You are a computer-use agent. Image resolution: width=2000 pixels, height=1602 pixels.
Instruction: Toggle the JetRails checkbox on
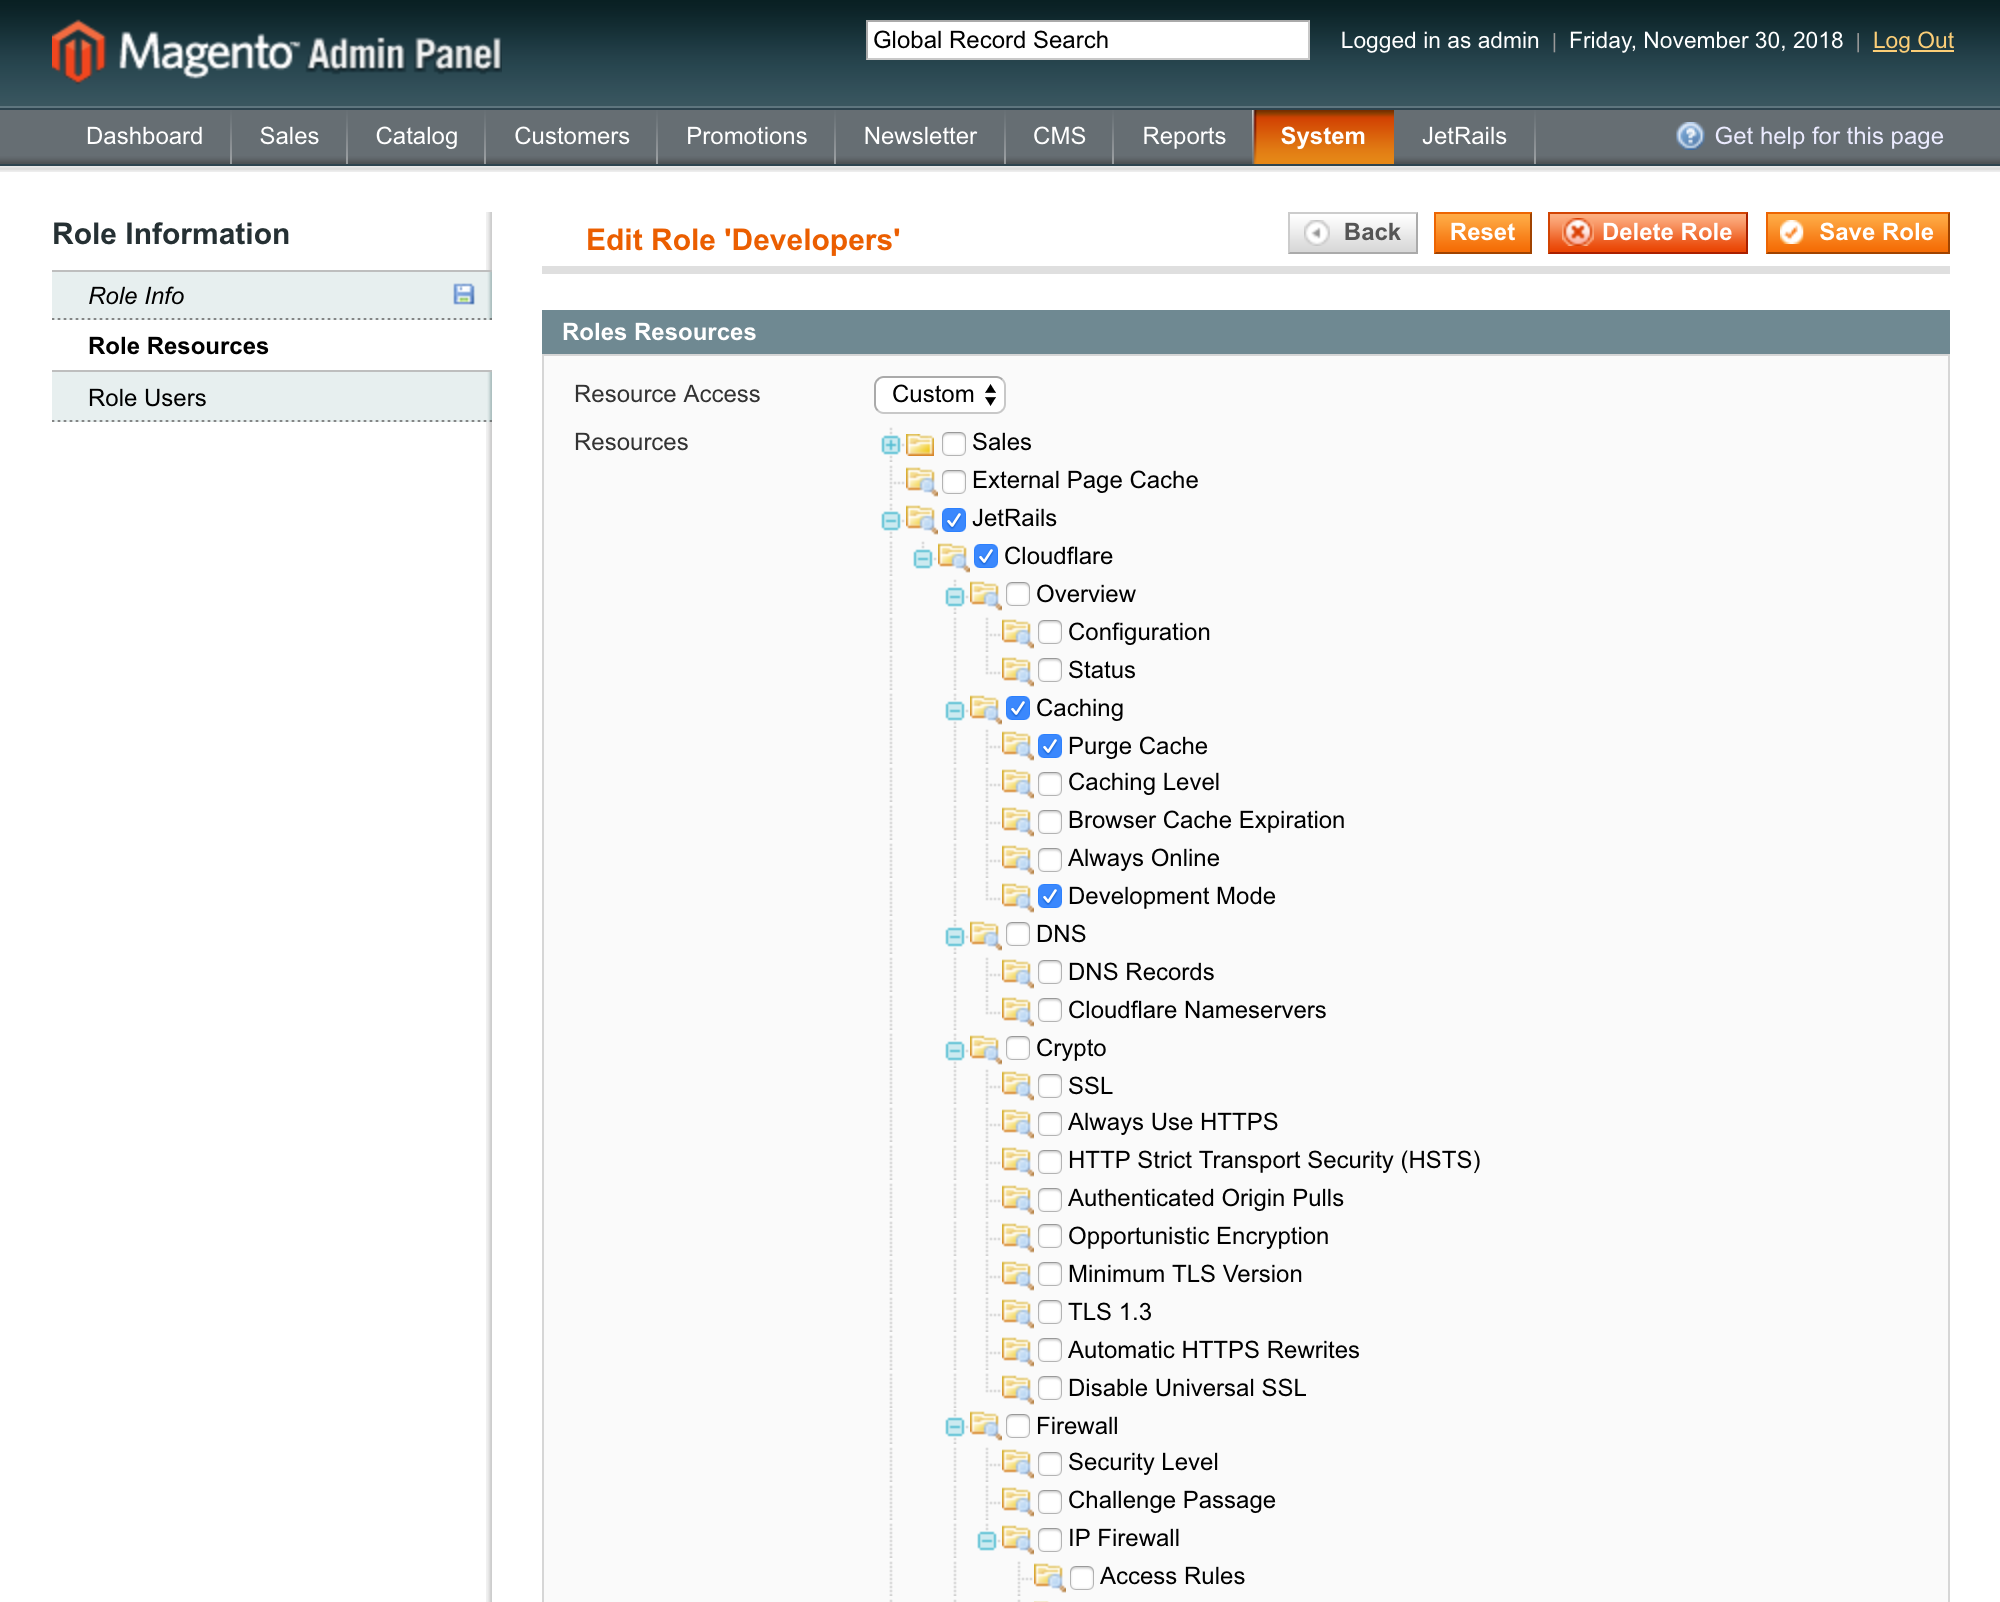point(954,518)
